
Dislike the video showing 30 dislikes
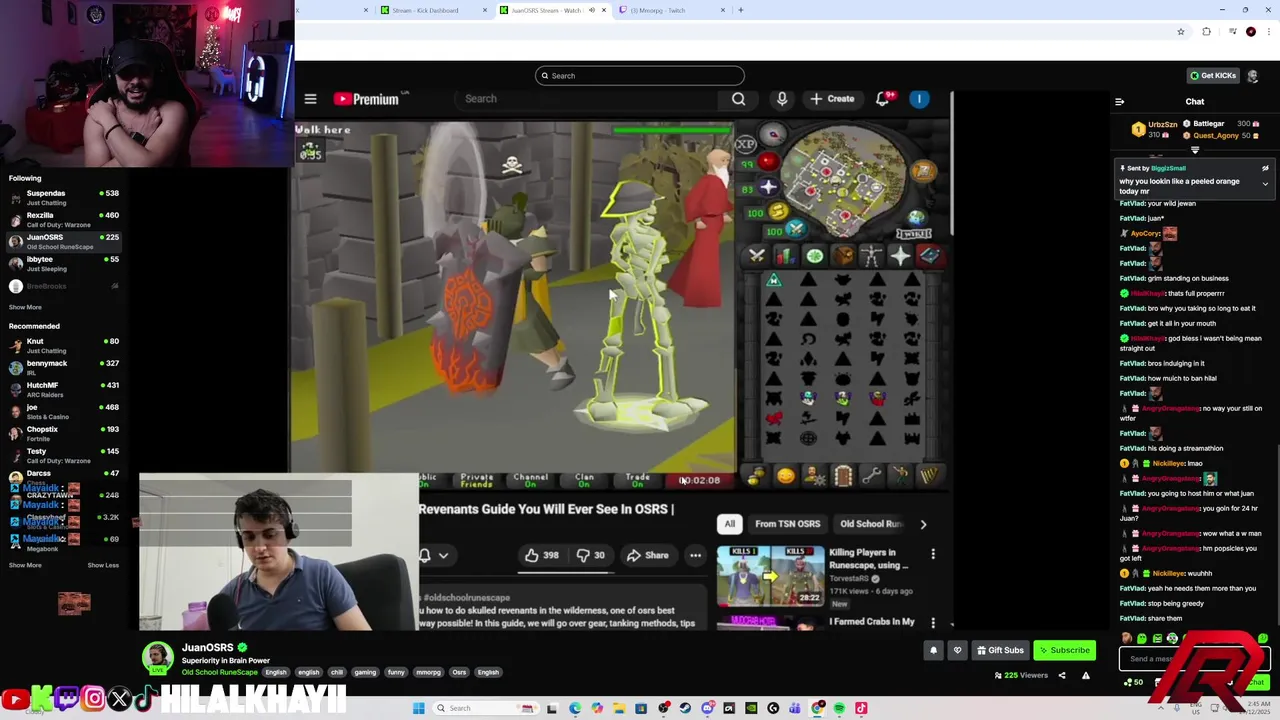[x=590, y=555]
